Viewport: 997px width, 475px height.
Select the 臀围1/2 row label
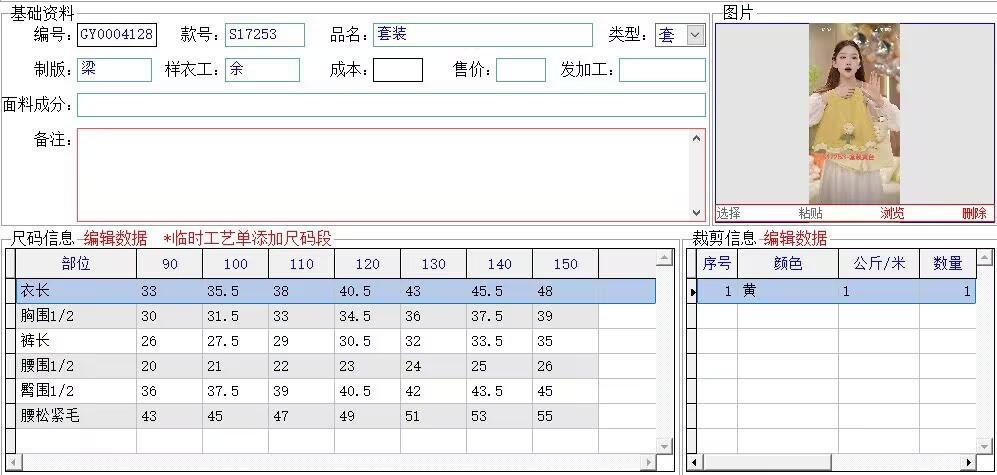click(76, 391)
